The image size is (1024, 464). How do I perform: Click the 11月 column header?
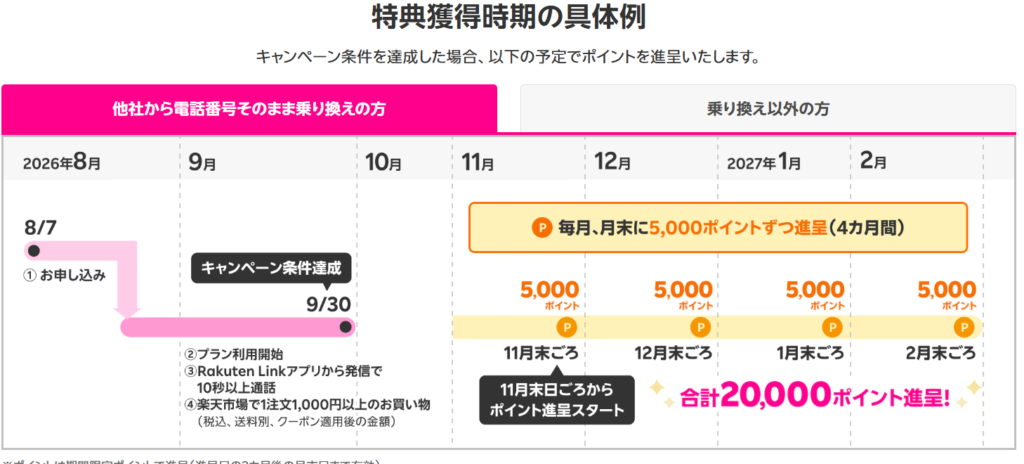[479, 163]
